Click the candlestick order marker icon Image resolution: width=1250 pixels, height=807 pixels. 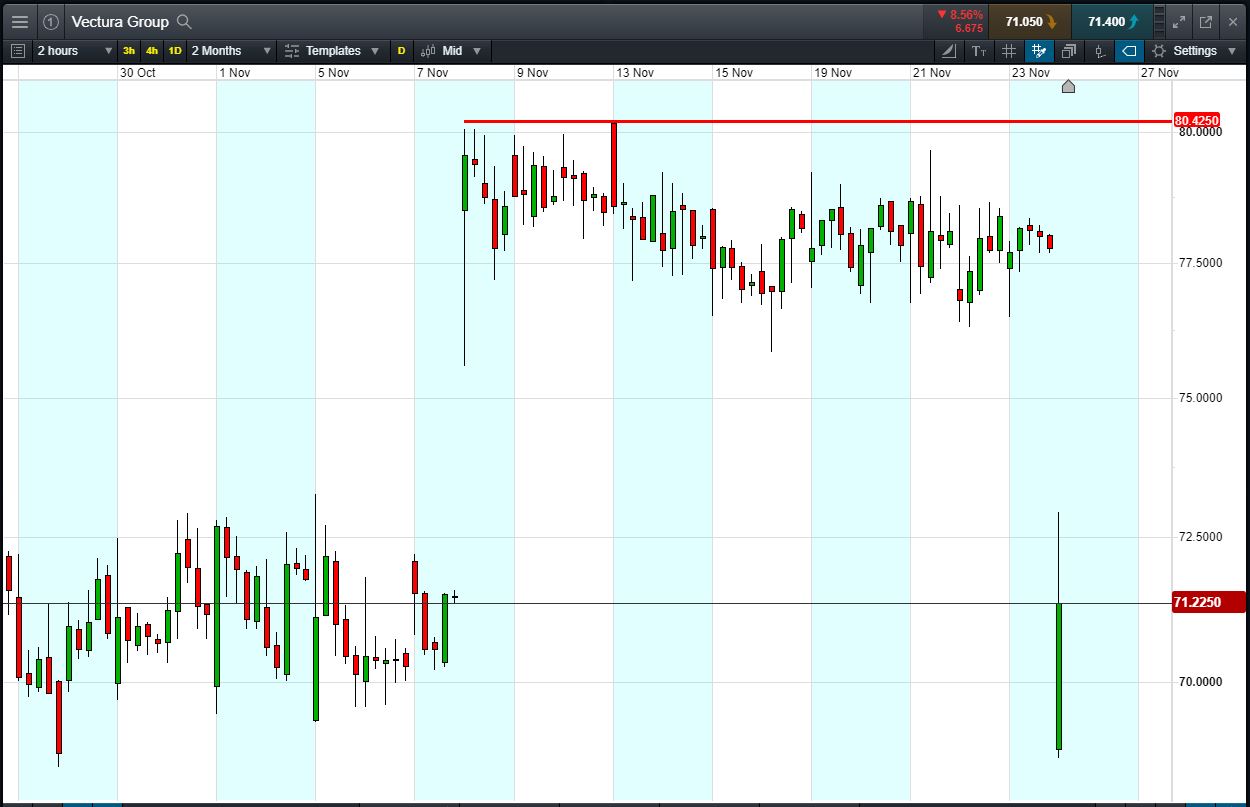(1099, 51)
